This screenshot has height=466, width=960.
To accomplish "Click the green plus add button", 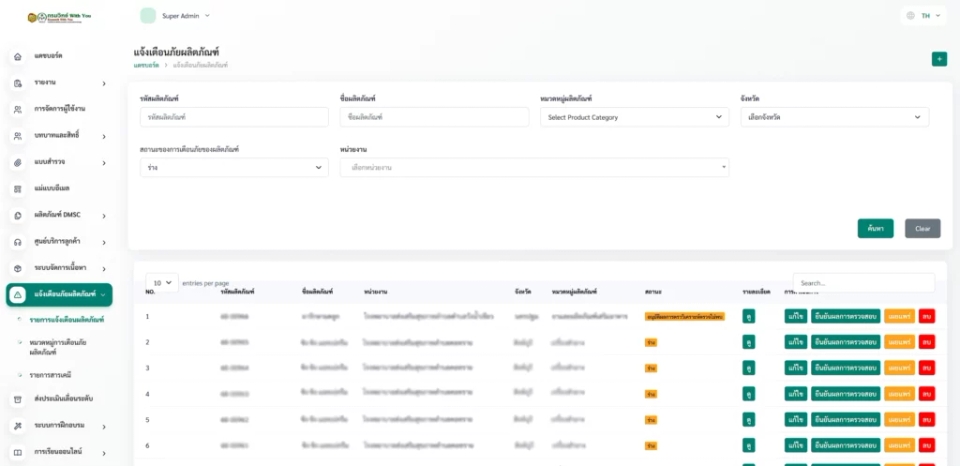I will click(939, 59).
